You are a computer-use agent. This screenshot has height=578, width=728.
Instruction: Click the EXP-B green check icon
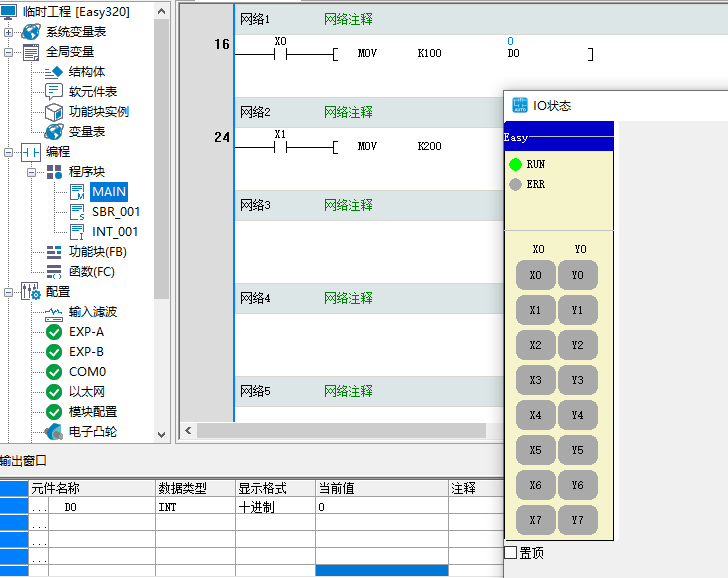[x=54, y=352]
